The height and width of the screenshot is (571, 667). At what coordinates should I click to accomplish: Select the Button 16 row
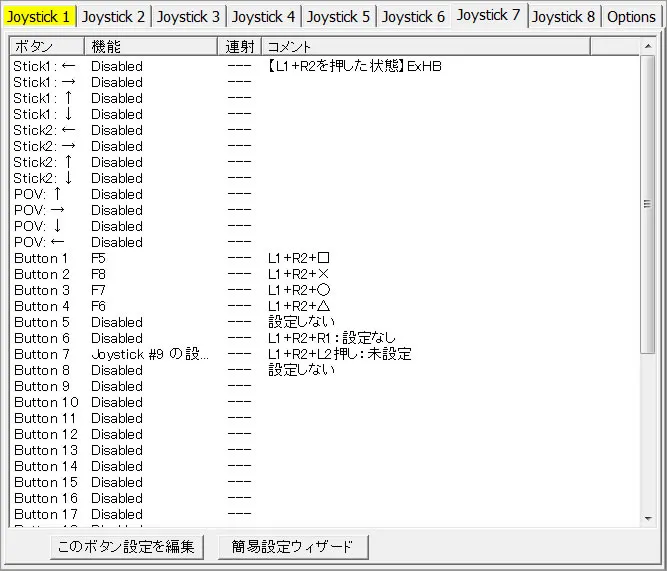(324, 498)
